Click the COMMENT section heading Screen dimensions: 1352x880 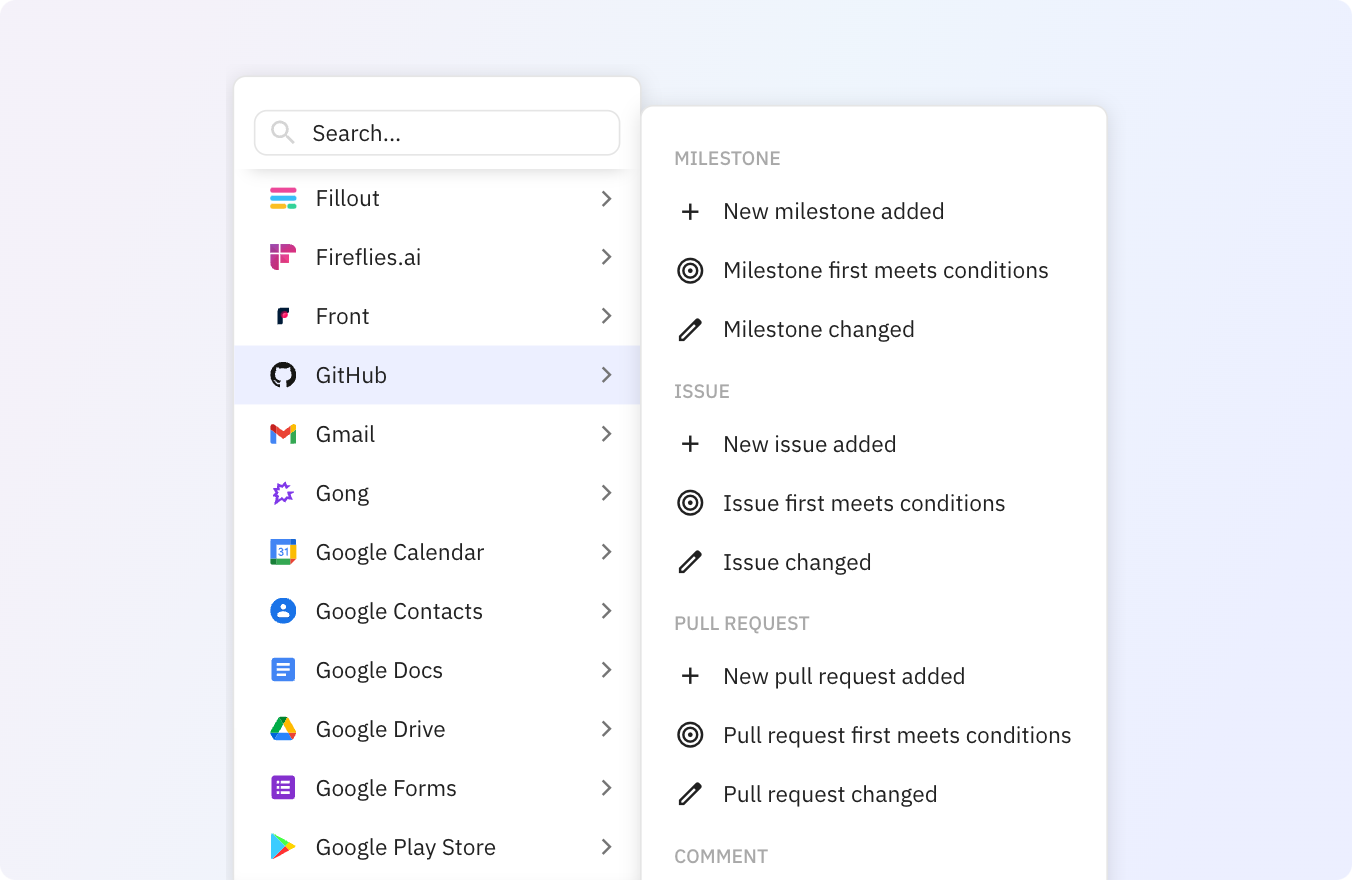point(721,856)
